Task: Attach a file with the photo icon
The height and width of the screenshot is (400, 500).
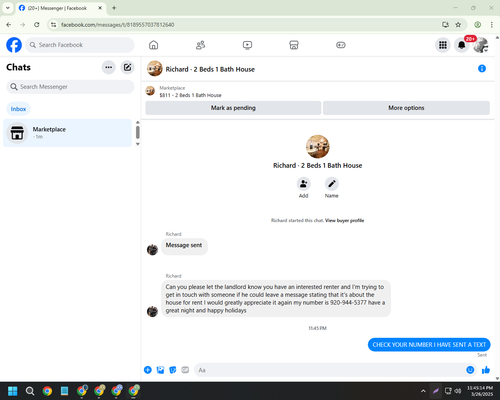Action: pos(160,370)
